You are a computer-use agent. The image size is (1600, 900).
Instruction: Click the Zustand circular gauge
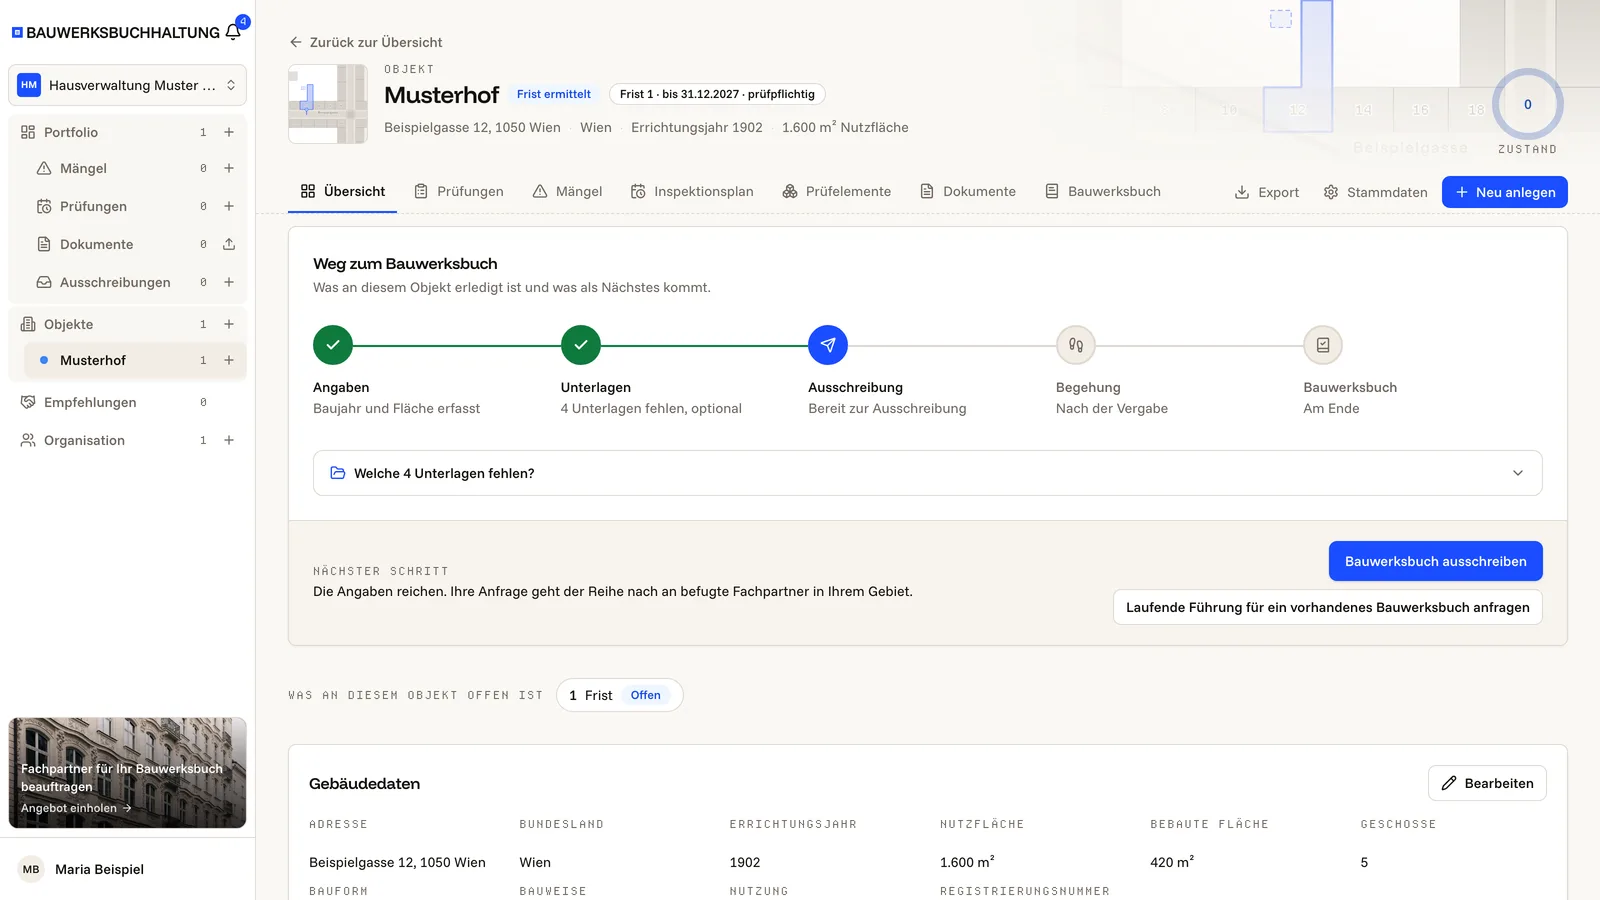pos(1527,104)
